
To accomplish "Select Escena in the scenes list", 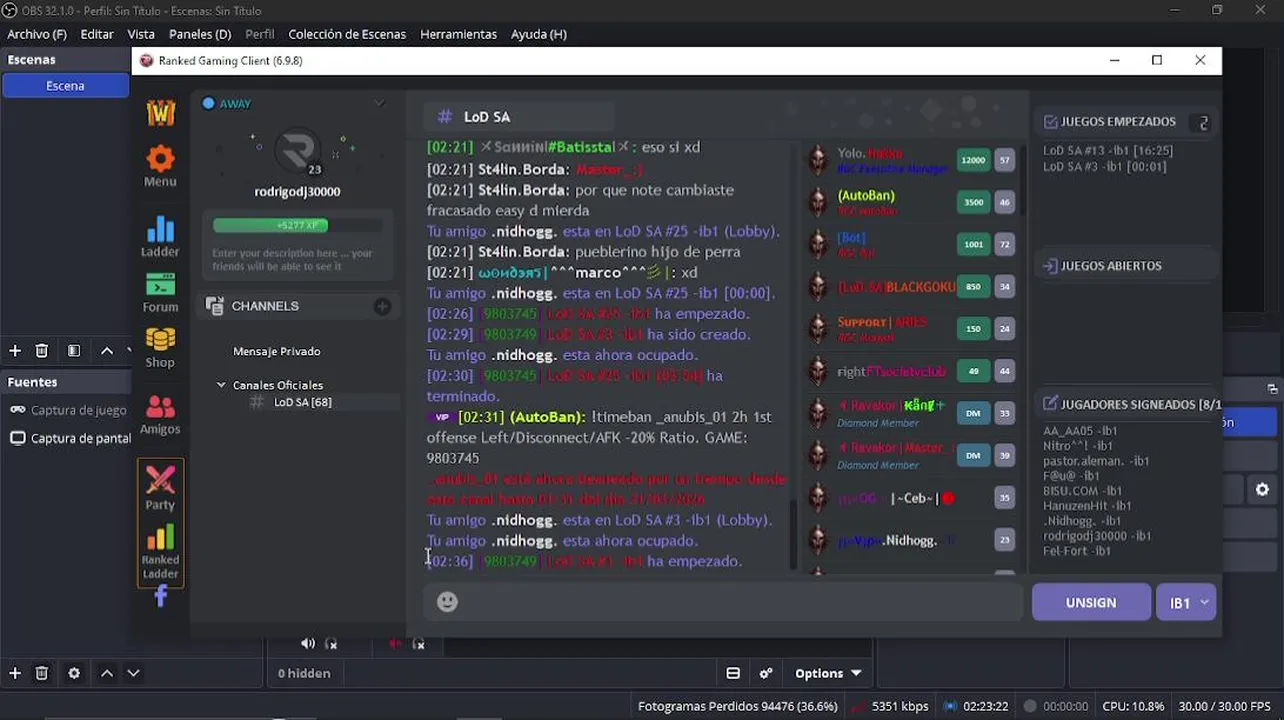I will [65, 86].
